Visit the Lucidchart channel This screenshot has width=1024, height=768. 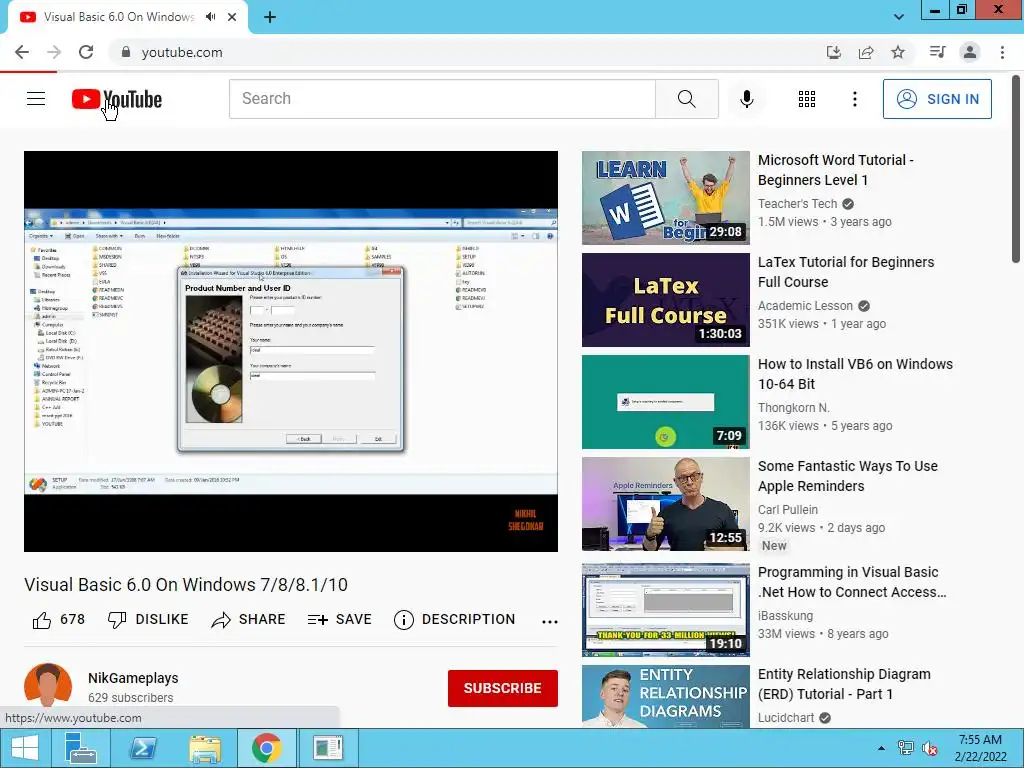(786, 718)
